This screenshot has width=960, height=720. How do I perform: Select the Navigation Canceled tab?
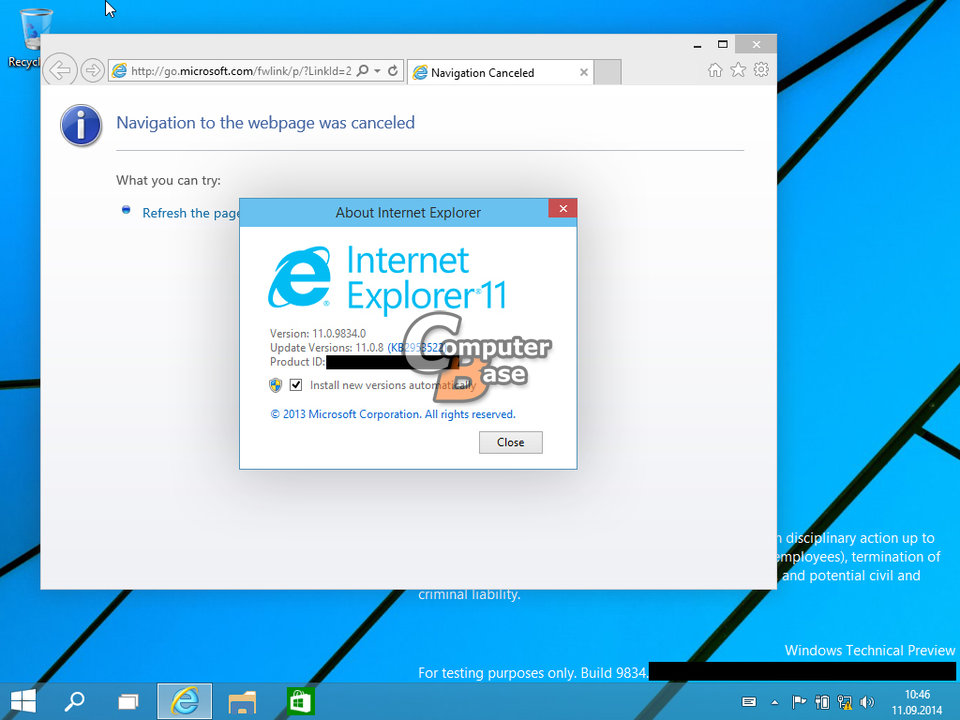[490, 72]
